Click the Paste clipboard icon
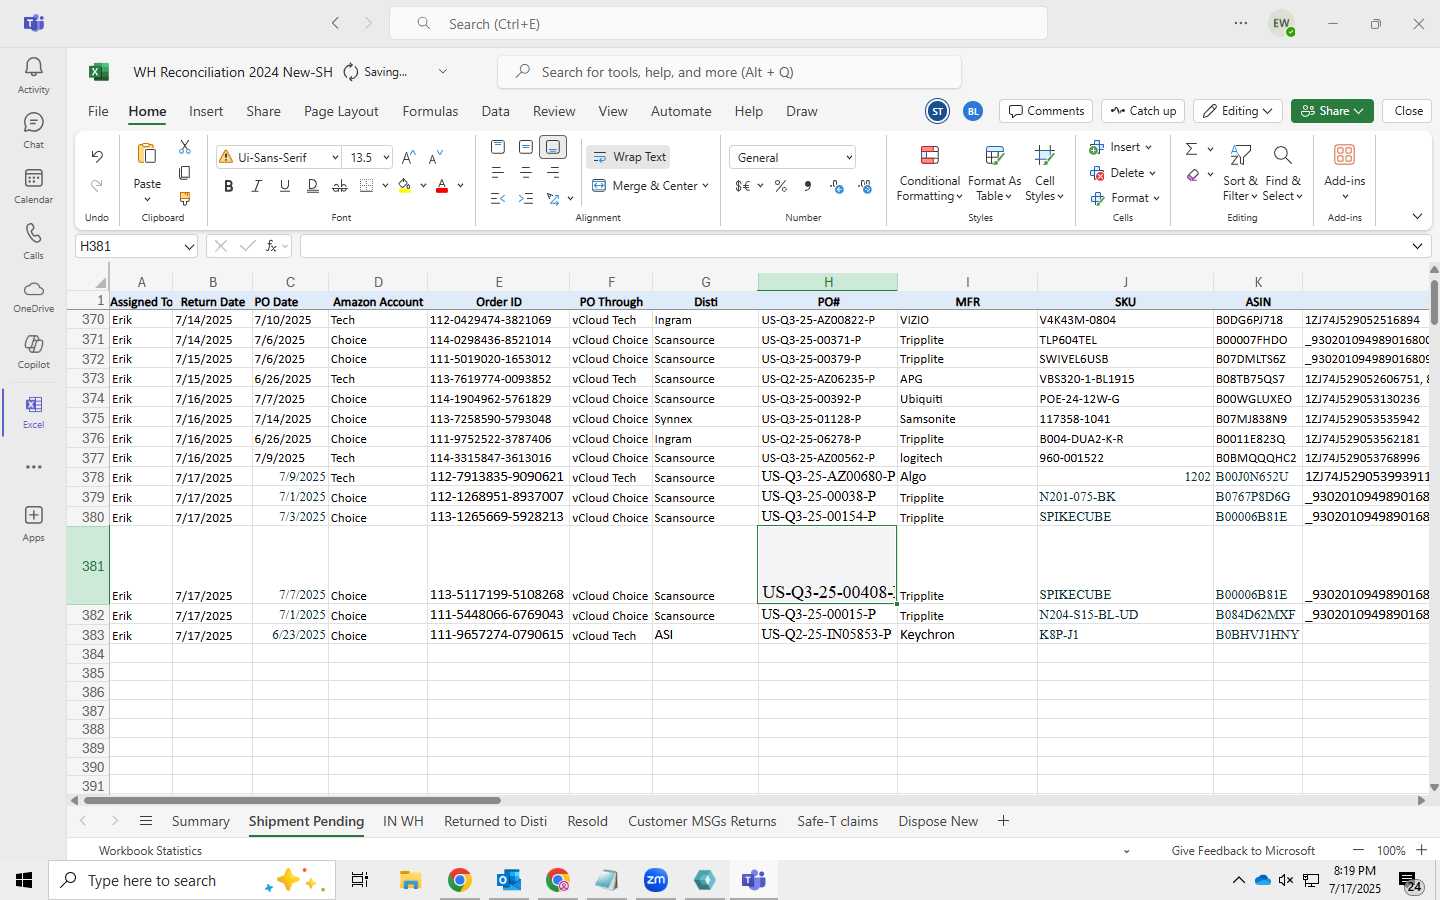Image resolution: width=1440 pixels, height=900 pixels. pyautogui.click(x=147, y=154)
